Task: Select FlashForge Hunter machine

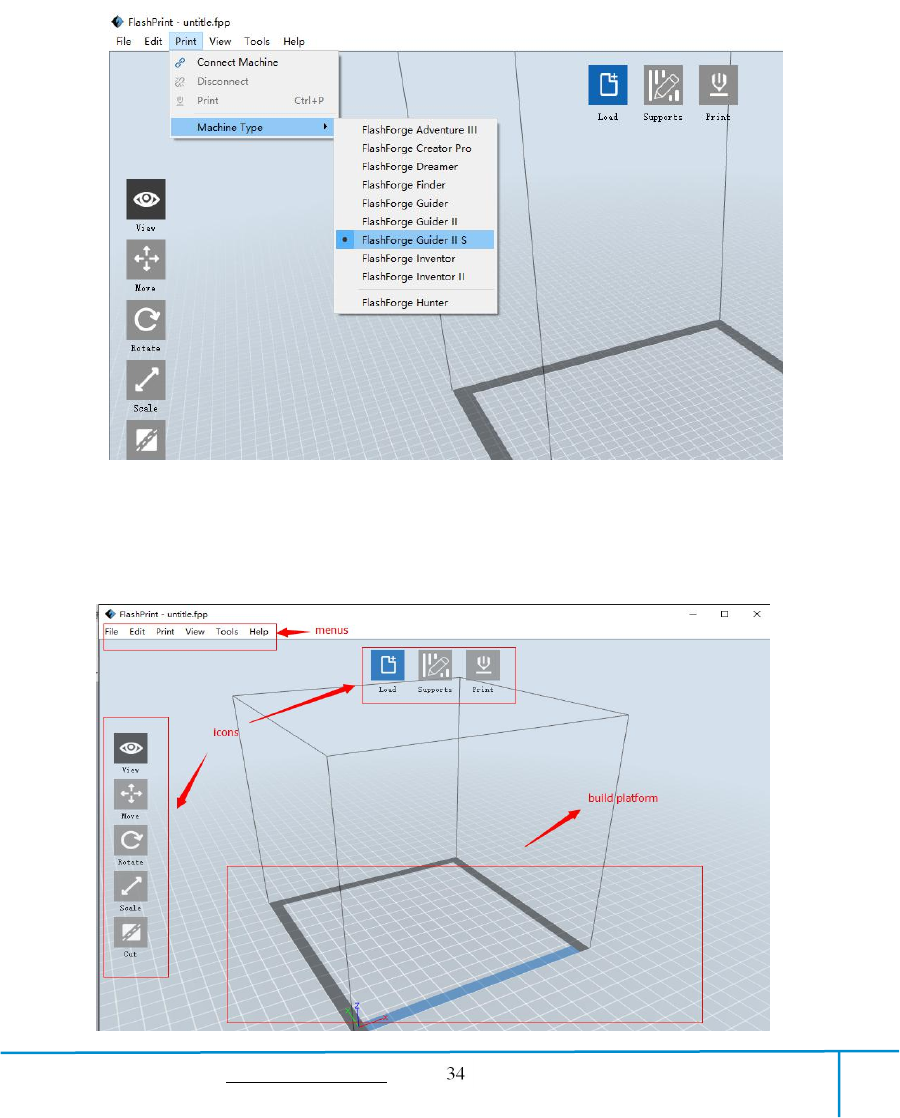Action: (415, 302)
